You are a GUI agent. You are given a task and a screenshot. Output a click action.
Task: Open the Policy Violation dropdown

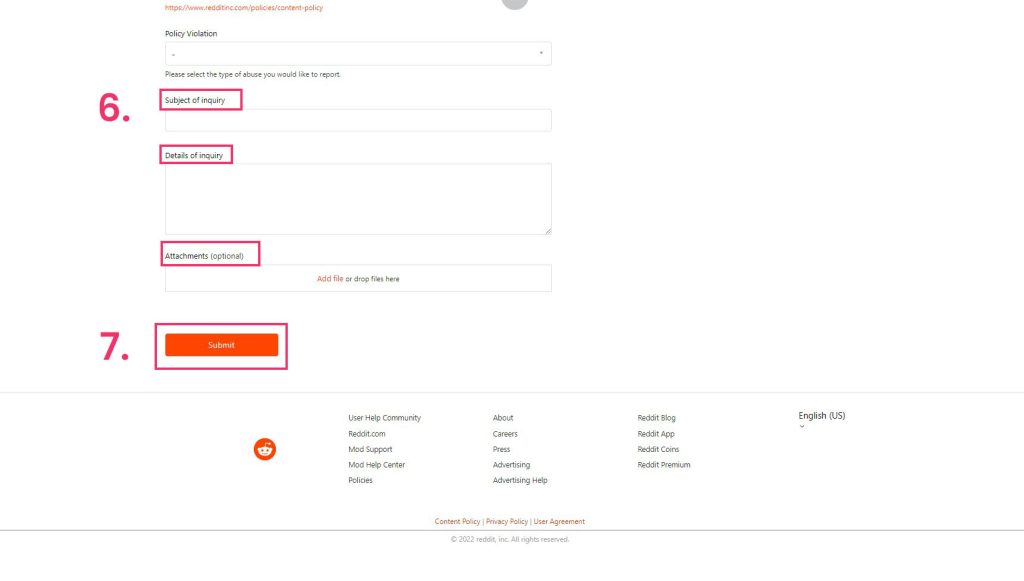tap(358, 54)
